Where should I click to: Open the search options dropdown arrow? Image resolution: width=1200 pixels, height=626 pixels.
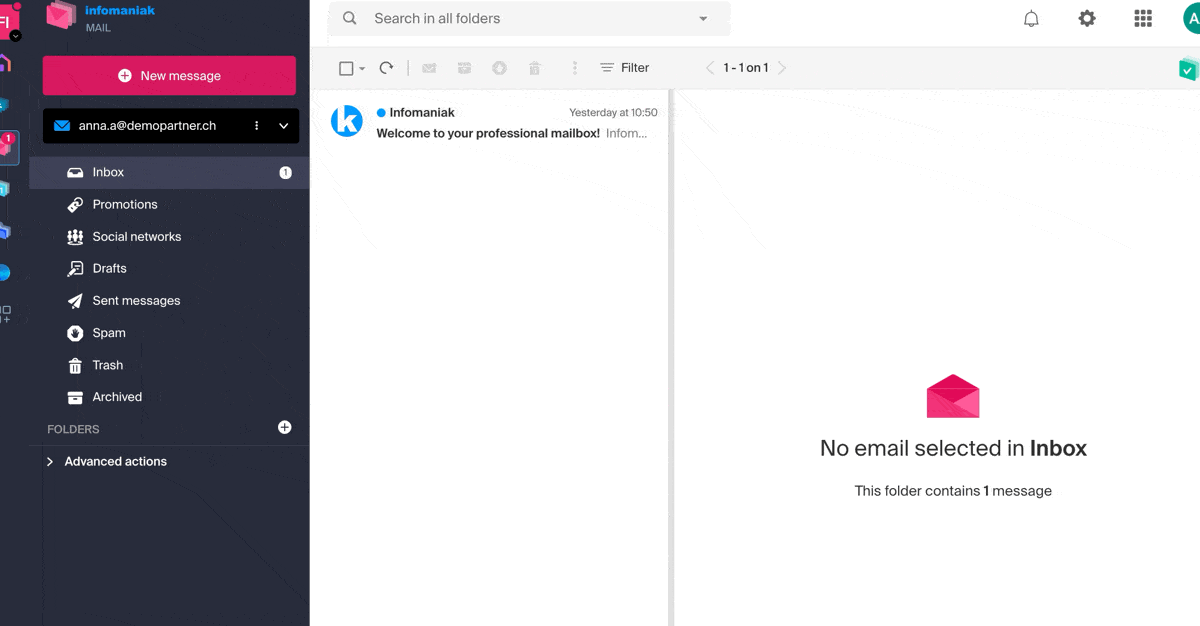coord(703,18)
